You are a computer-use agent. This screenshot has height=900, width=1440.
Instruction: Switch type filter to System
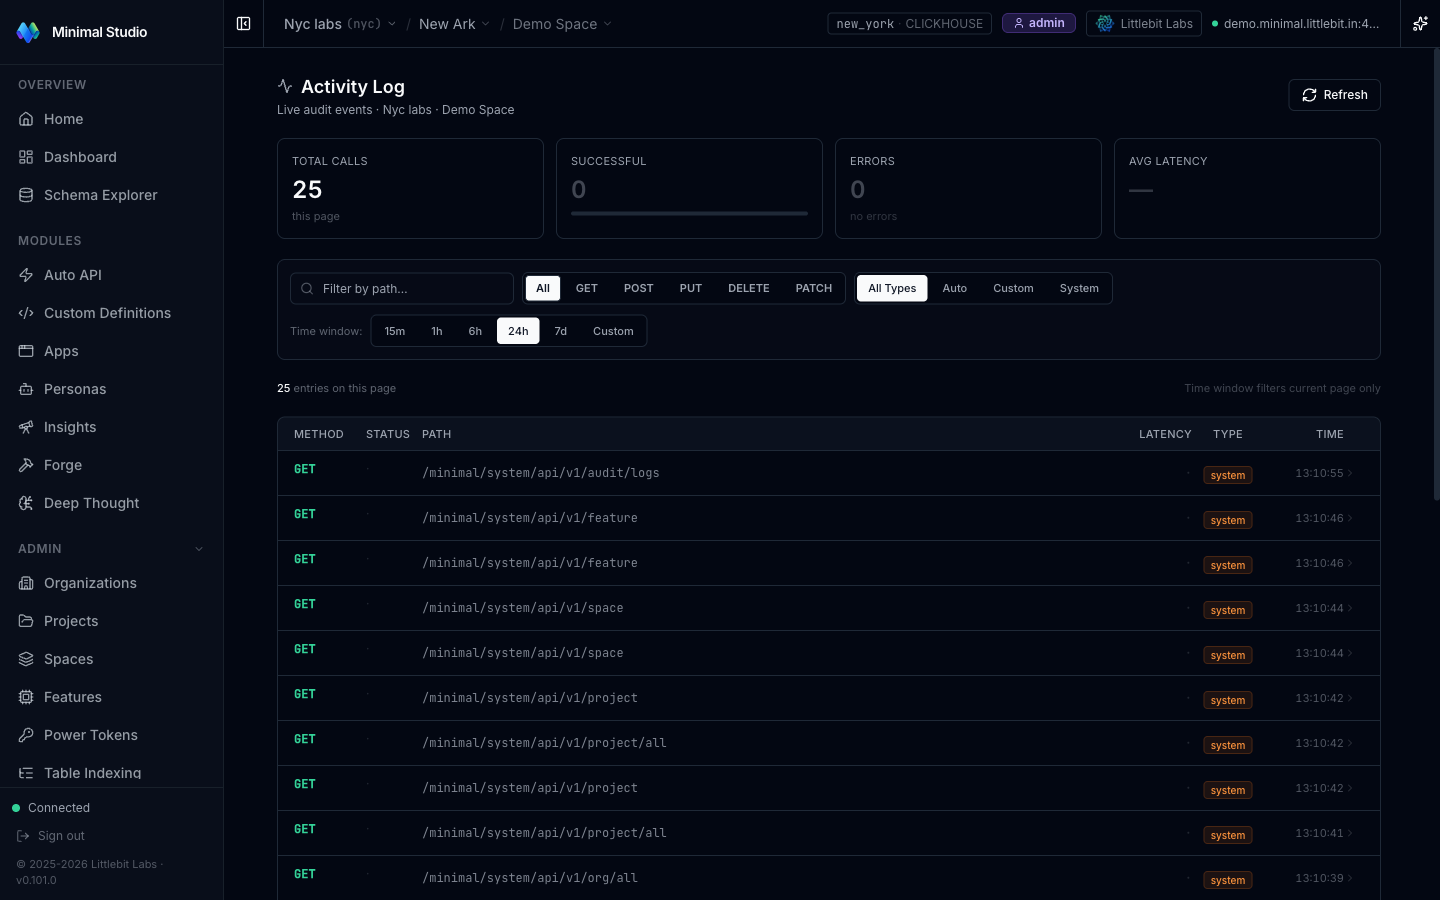1079,288
